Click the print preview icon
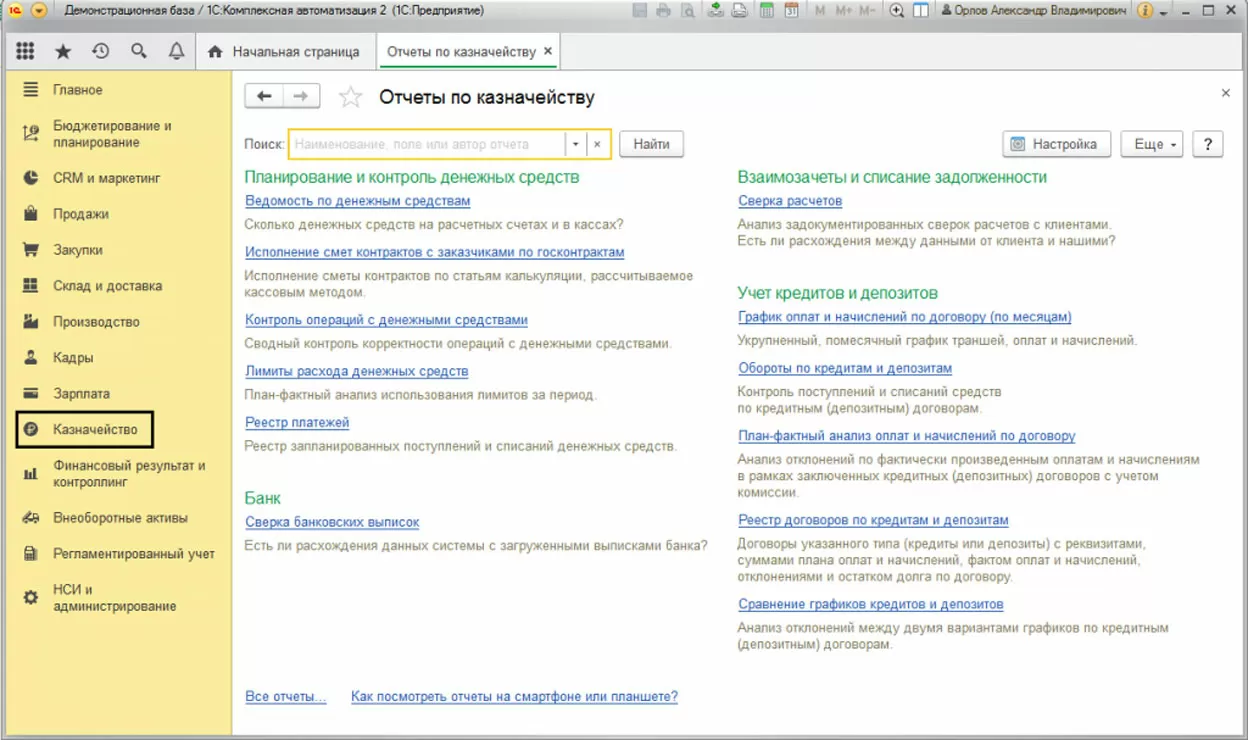 (x=688, y=11)
